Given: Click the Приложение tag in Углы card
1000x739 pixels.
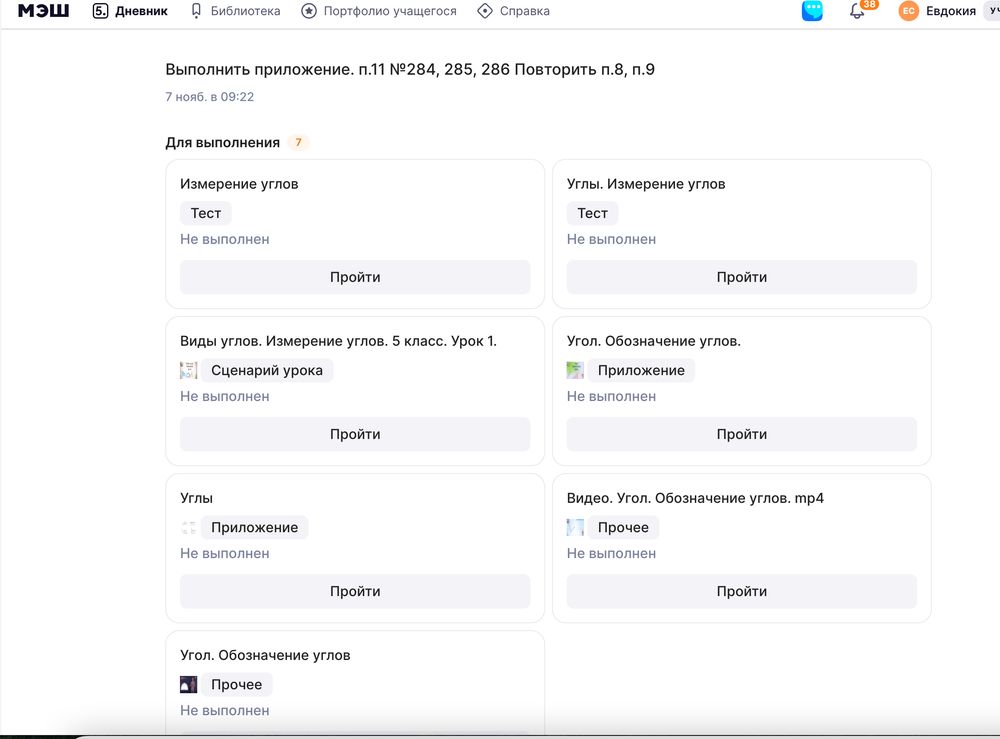Looking at the screenshot, I should [254, 527].
